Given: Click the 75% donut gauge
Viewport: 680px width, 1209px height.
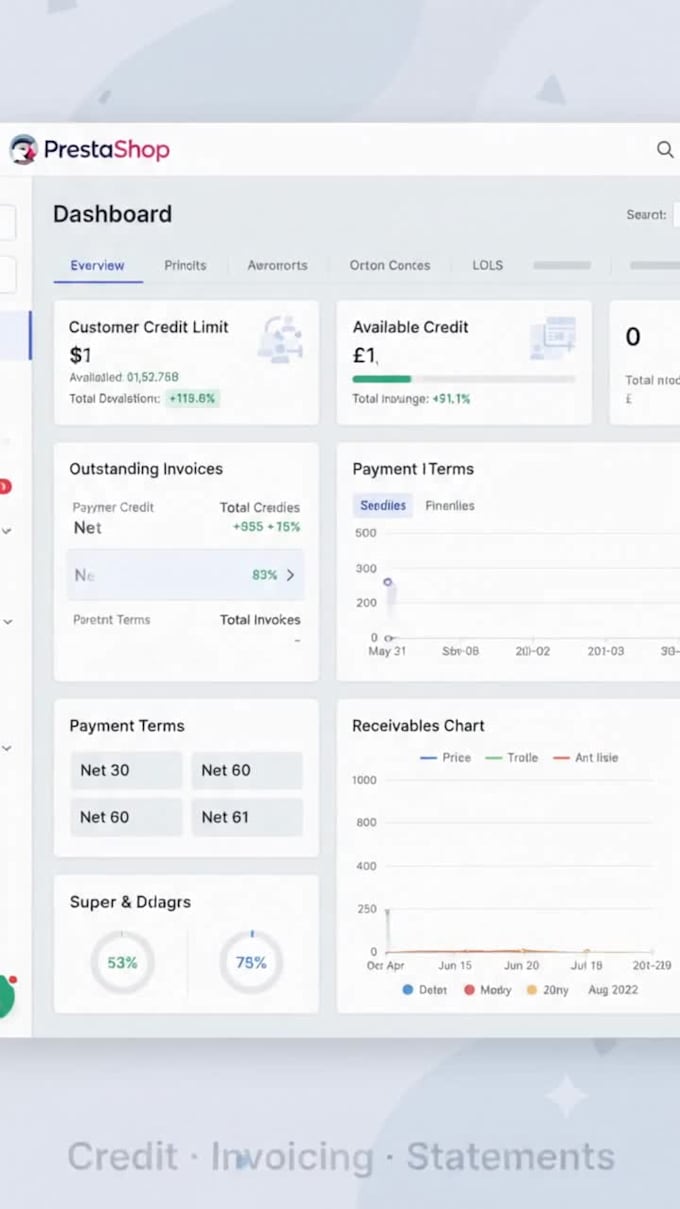Looking at the screenshot, I should (x=251, y=963).
